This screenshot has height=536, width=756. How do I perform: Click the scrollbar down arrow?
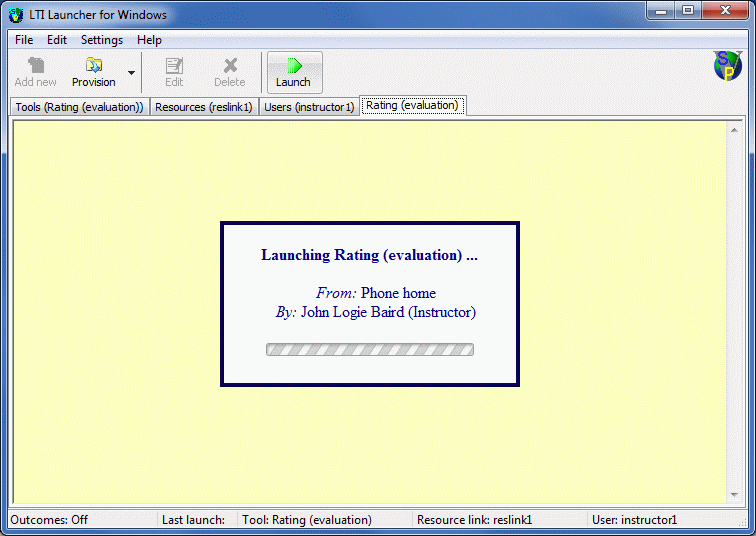[734, 495]
